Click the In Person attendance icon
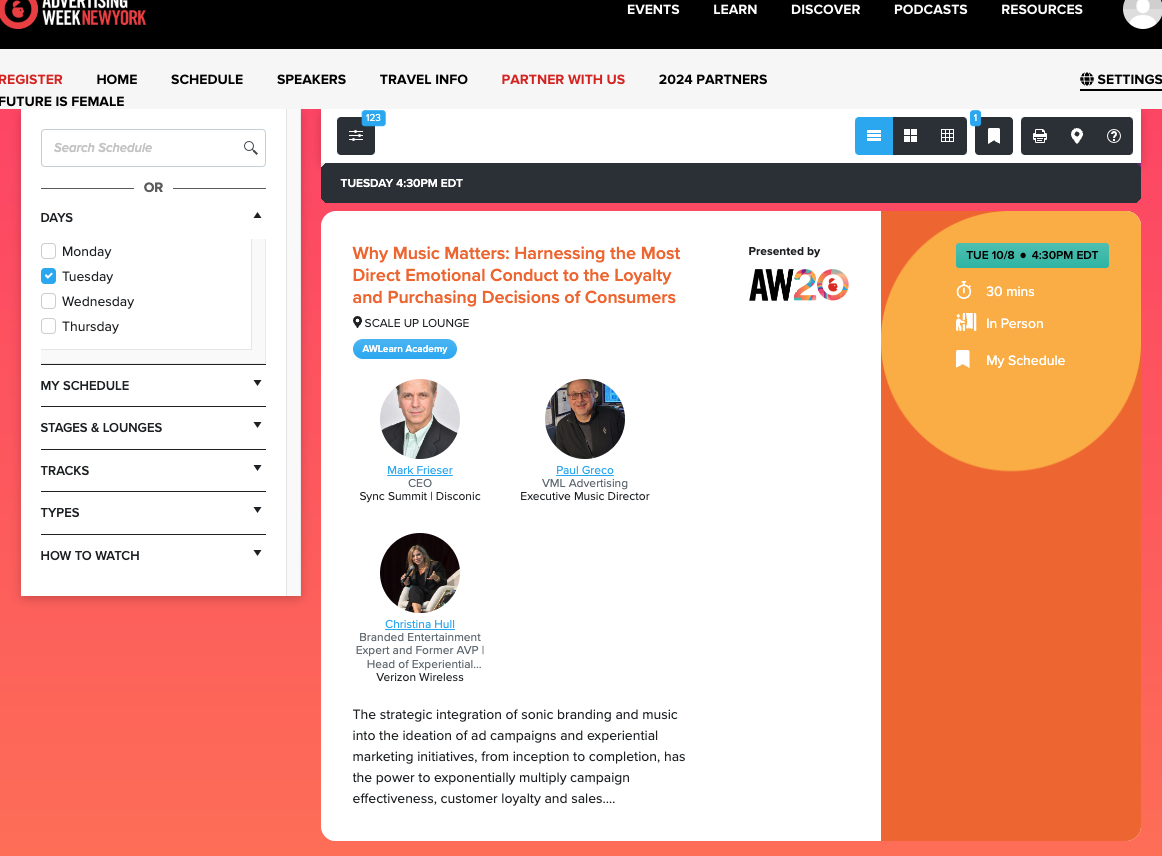 (966, 322)
